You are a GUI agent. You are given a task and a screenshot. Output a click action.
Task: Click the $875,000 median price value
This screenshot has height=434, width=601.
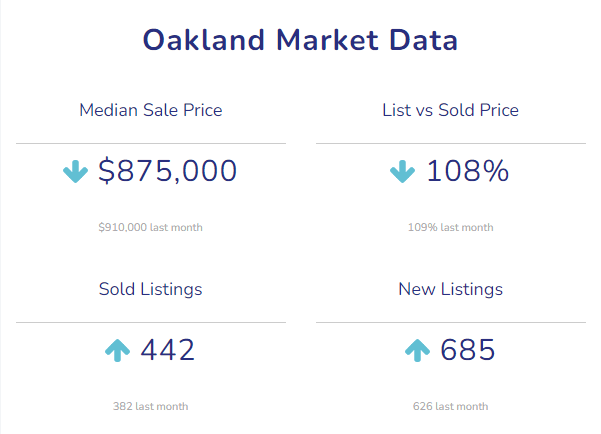pyautogui.click(x=168, y=172)
